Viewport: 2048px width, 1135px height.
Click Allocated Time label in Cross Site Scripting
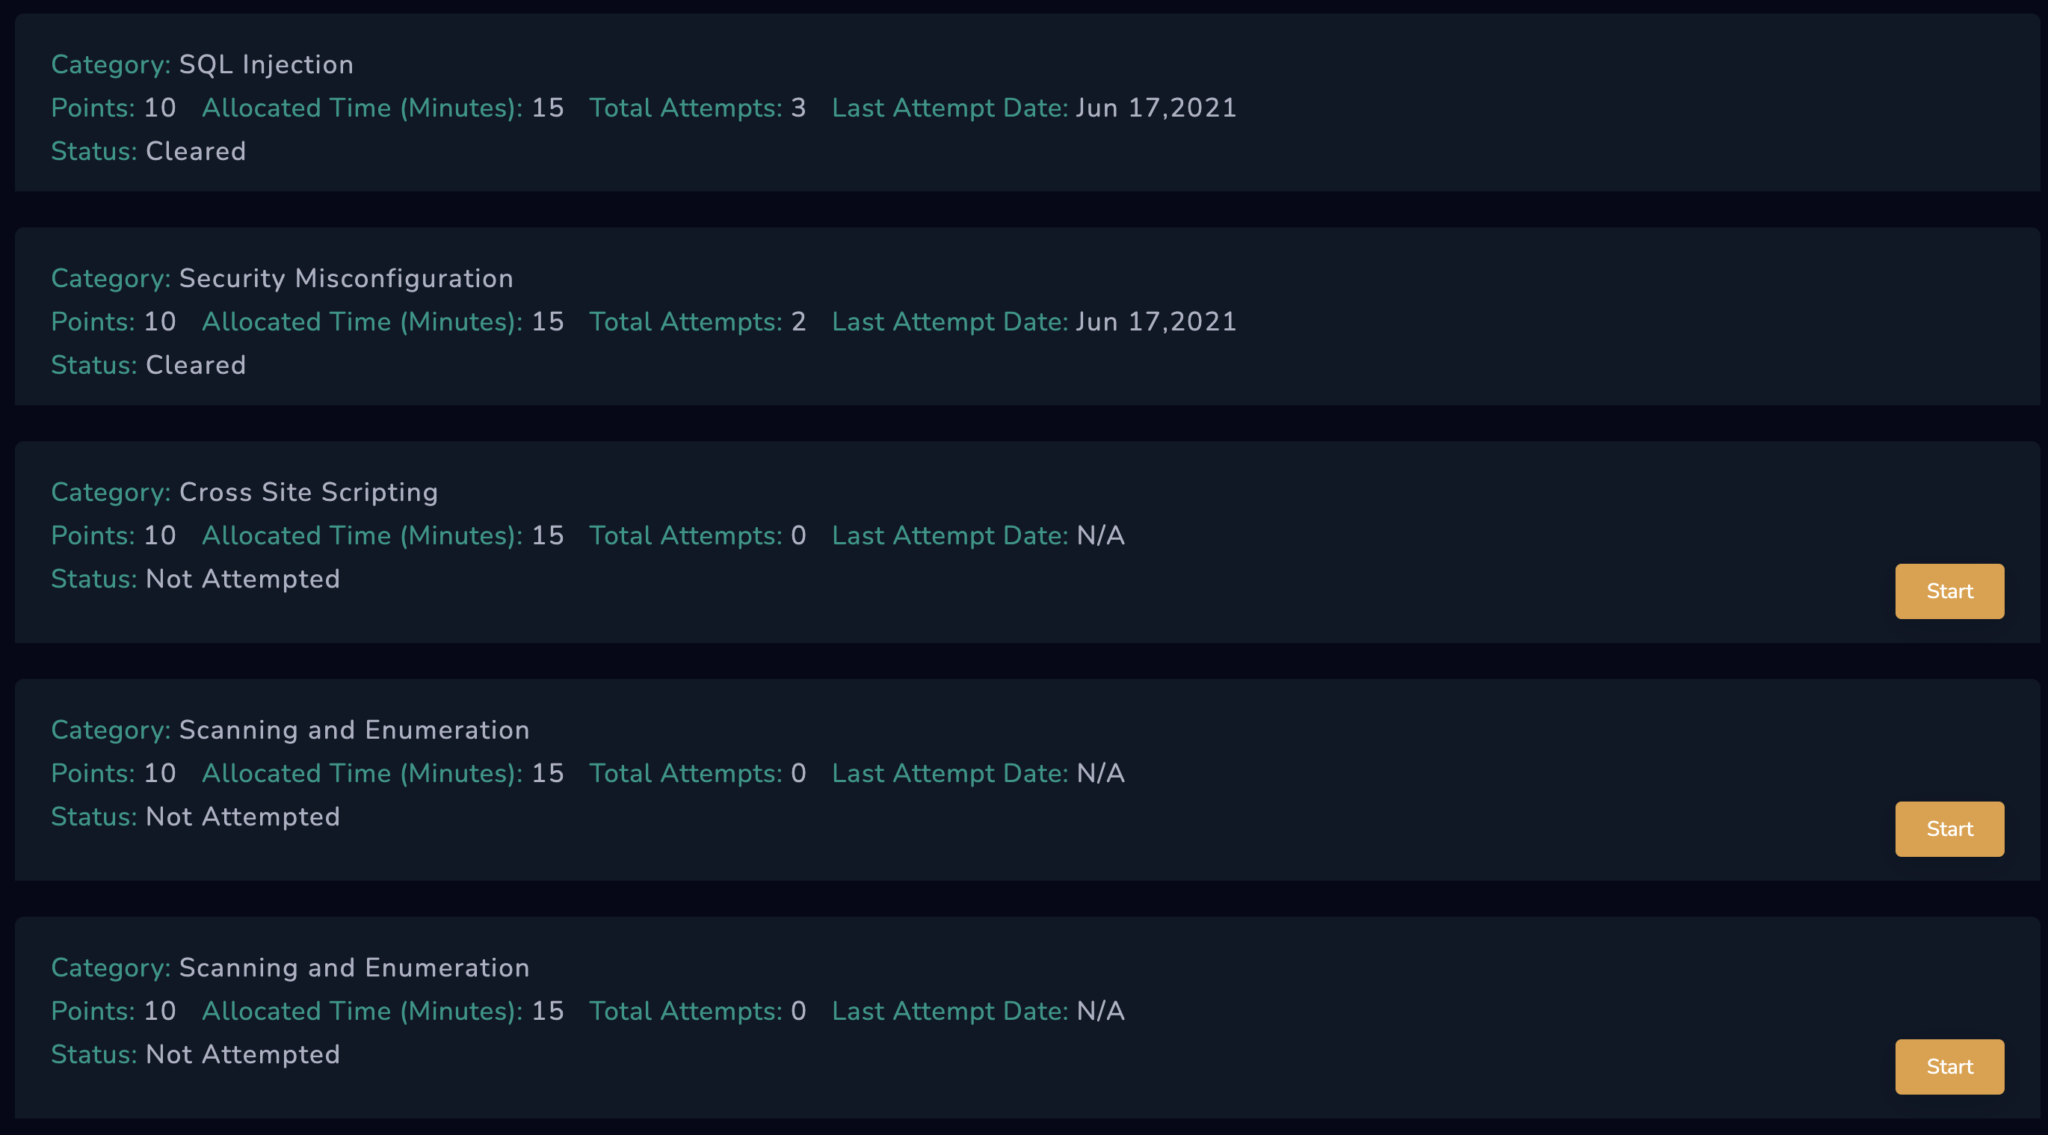point(361,536)
